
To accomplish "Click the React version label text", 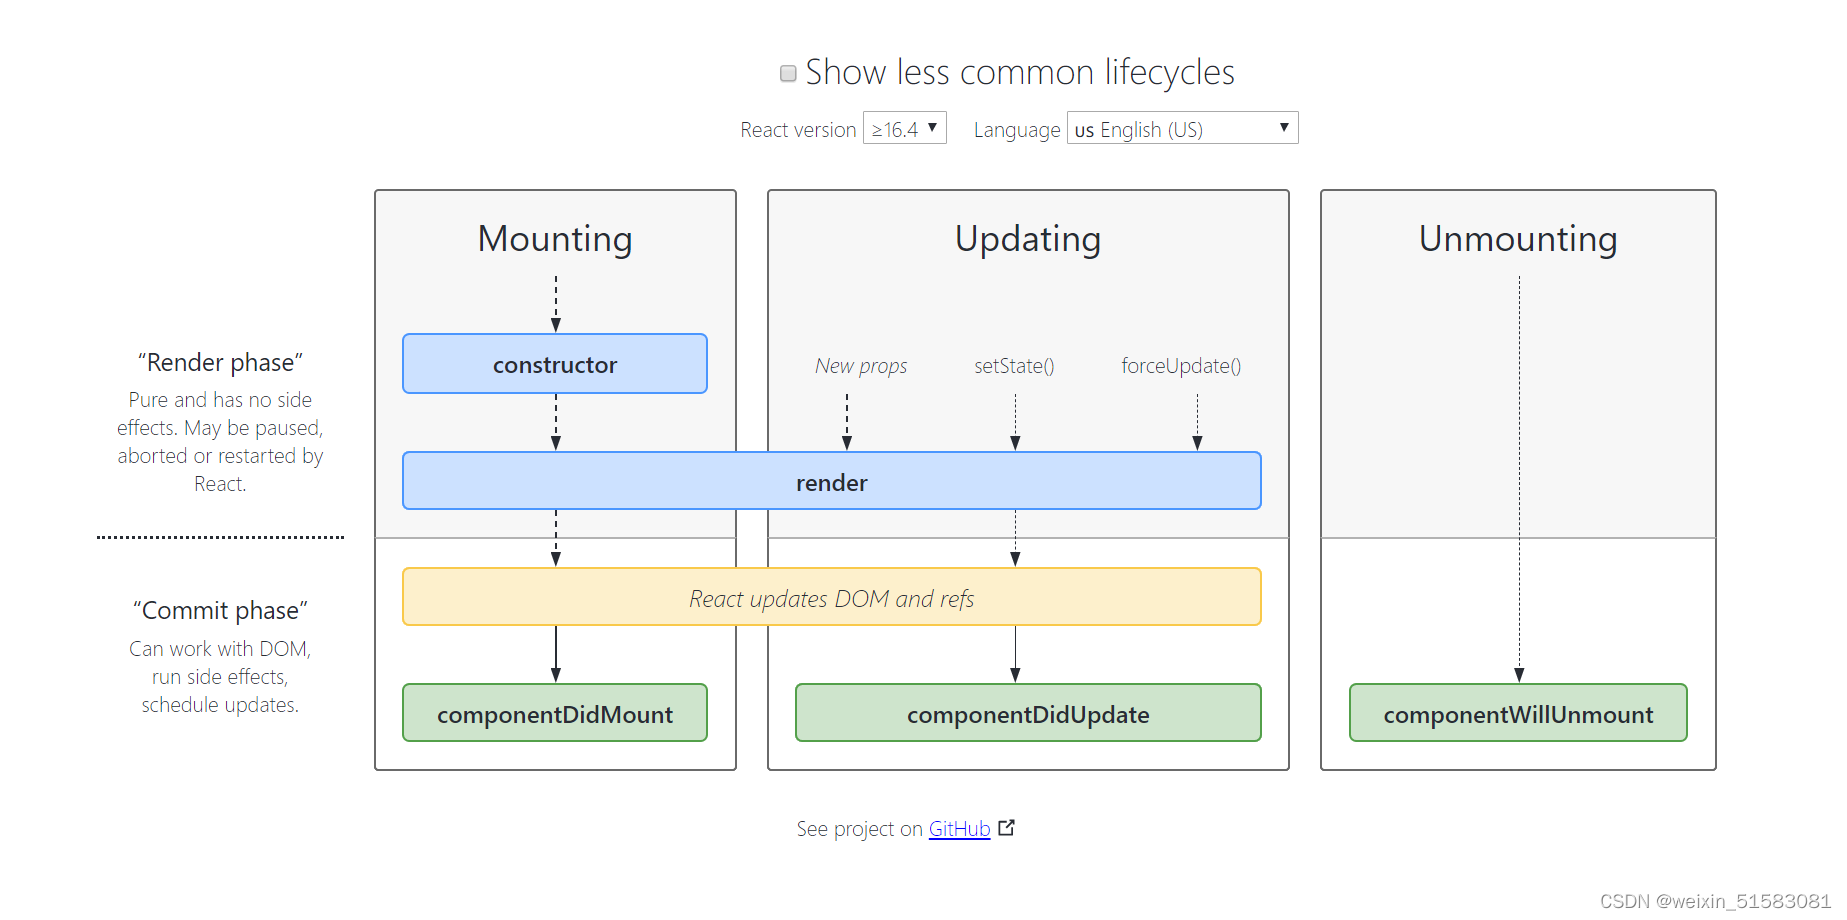I will 798,130.
